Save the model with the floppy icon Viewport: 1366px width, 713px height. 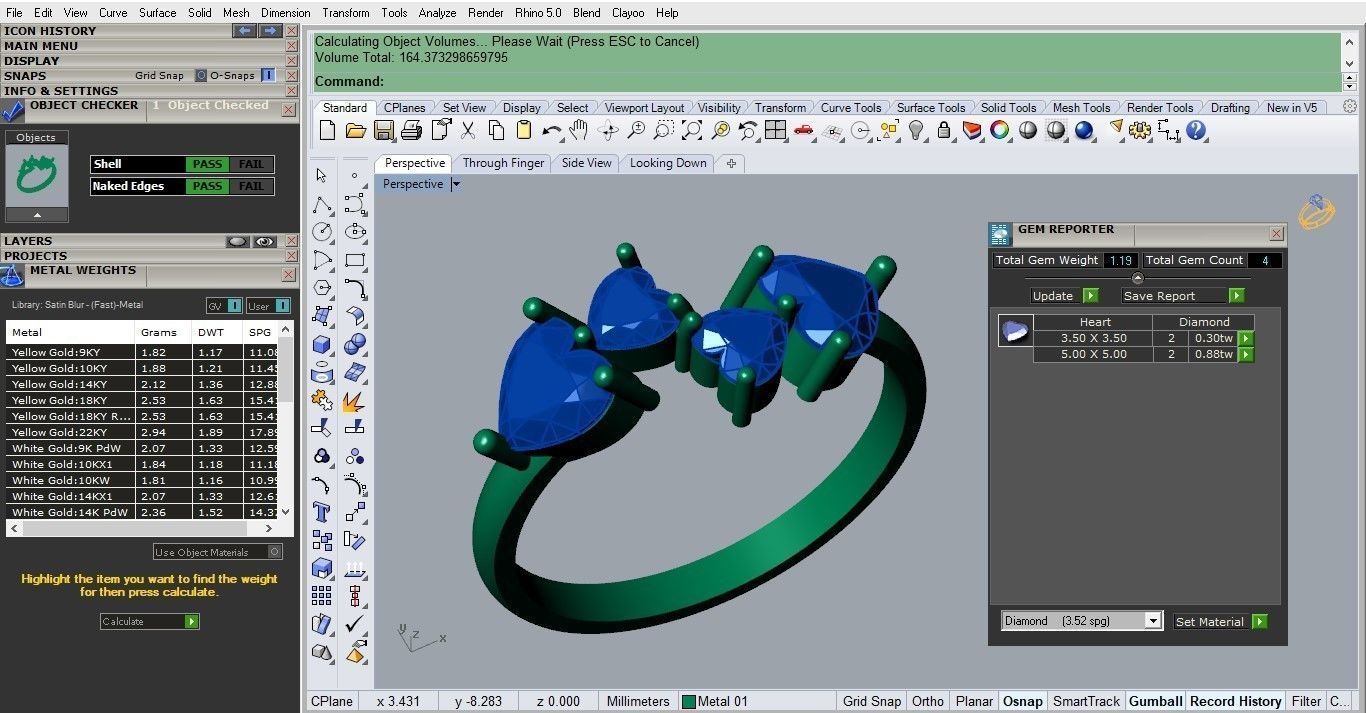(x=383, y=130)
